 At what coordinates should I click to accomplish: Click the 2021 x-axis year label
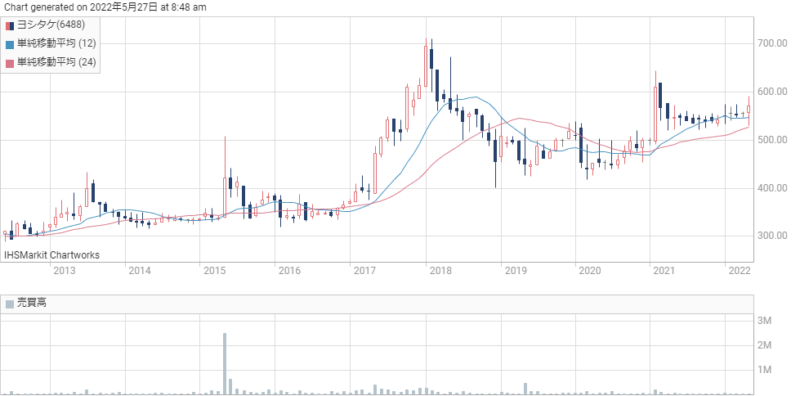664,271
